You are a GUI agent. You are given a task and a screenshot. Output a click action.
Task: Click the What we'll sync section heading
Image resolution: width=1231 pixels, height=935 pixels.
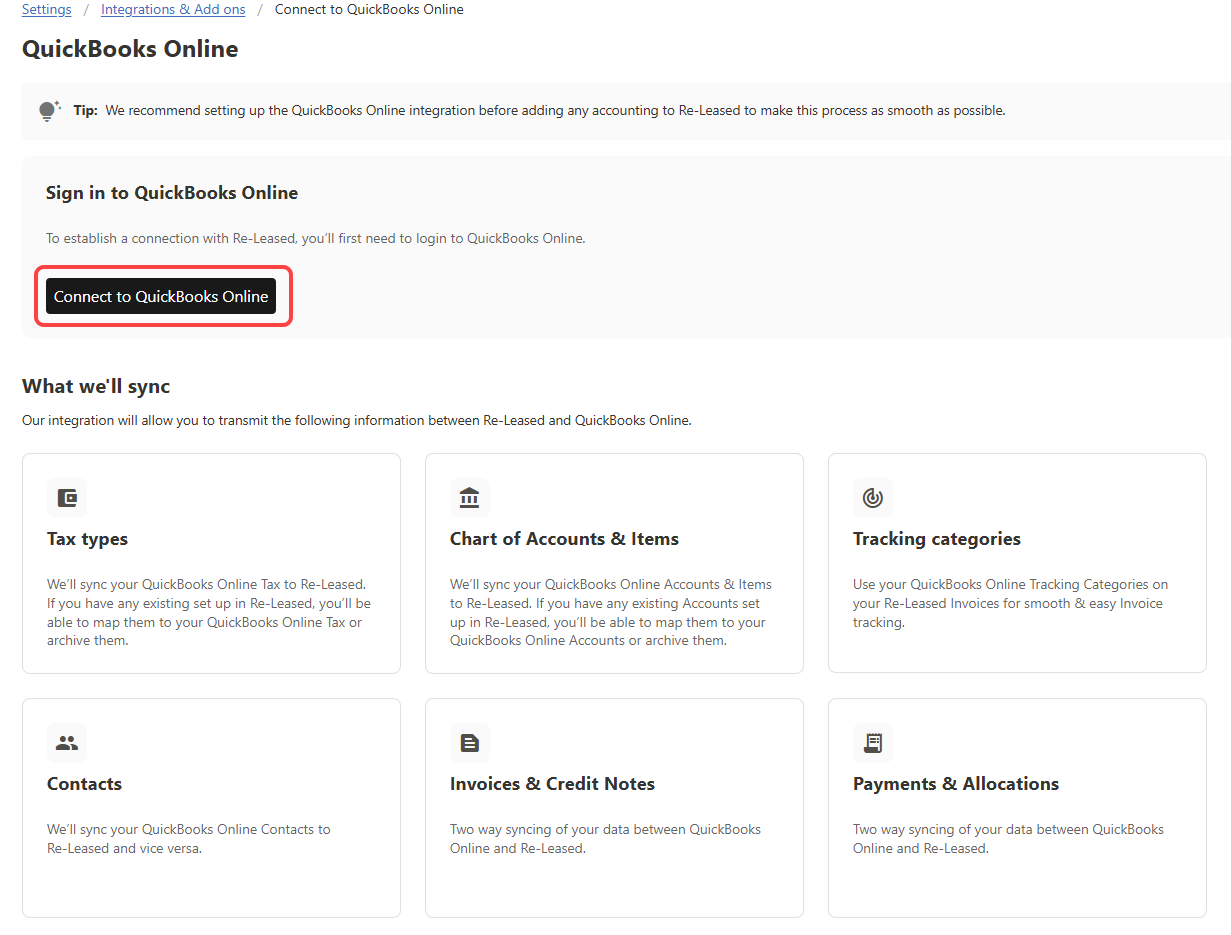(x=96, y=386)
